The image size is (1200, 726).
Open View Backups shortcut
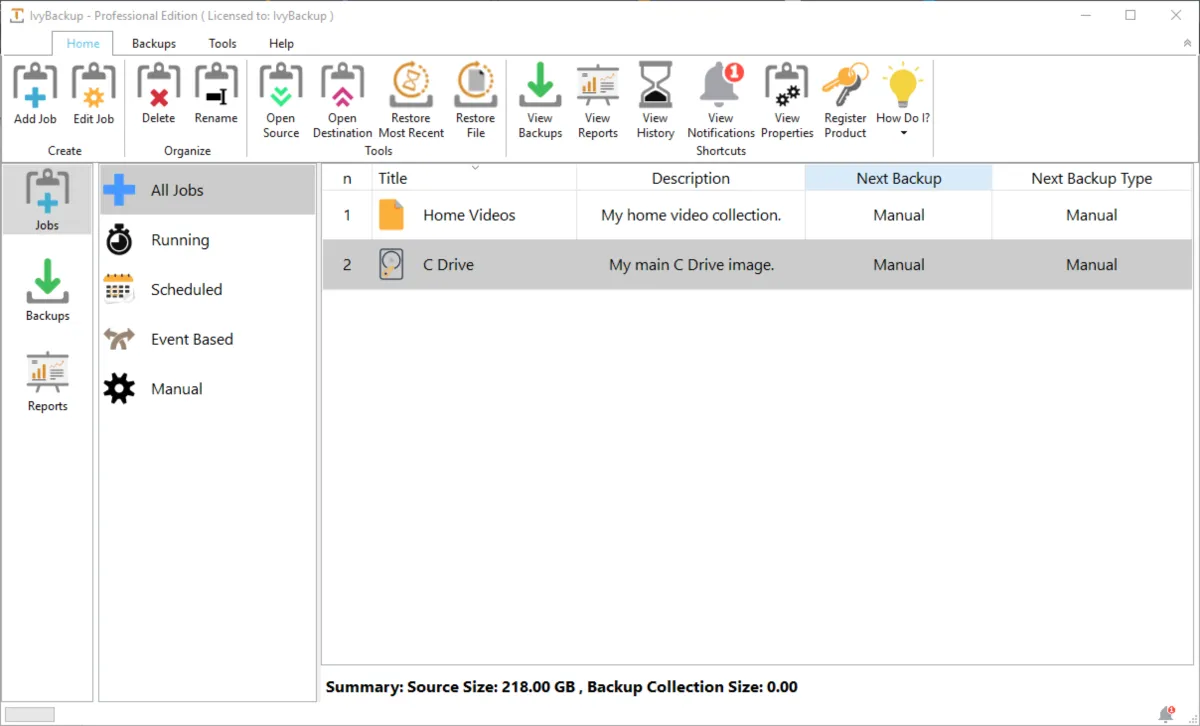(x=540, y=101)
